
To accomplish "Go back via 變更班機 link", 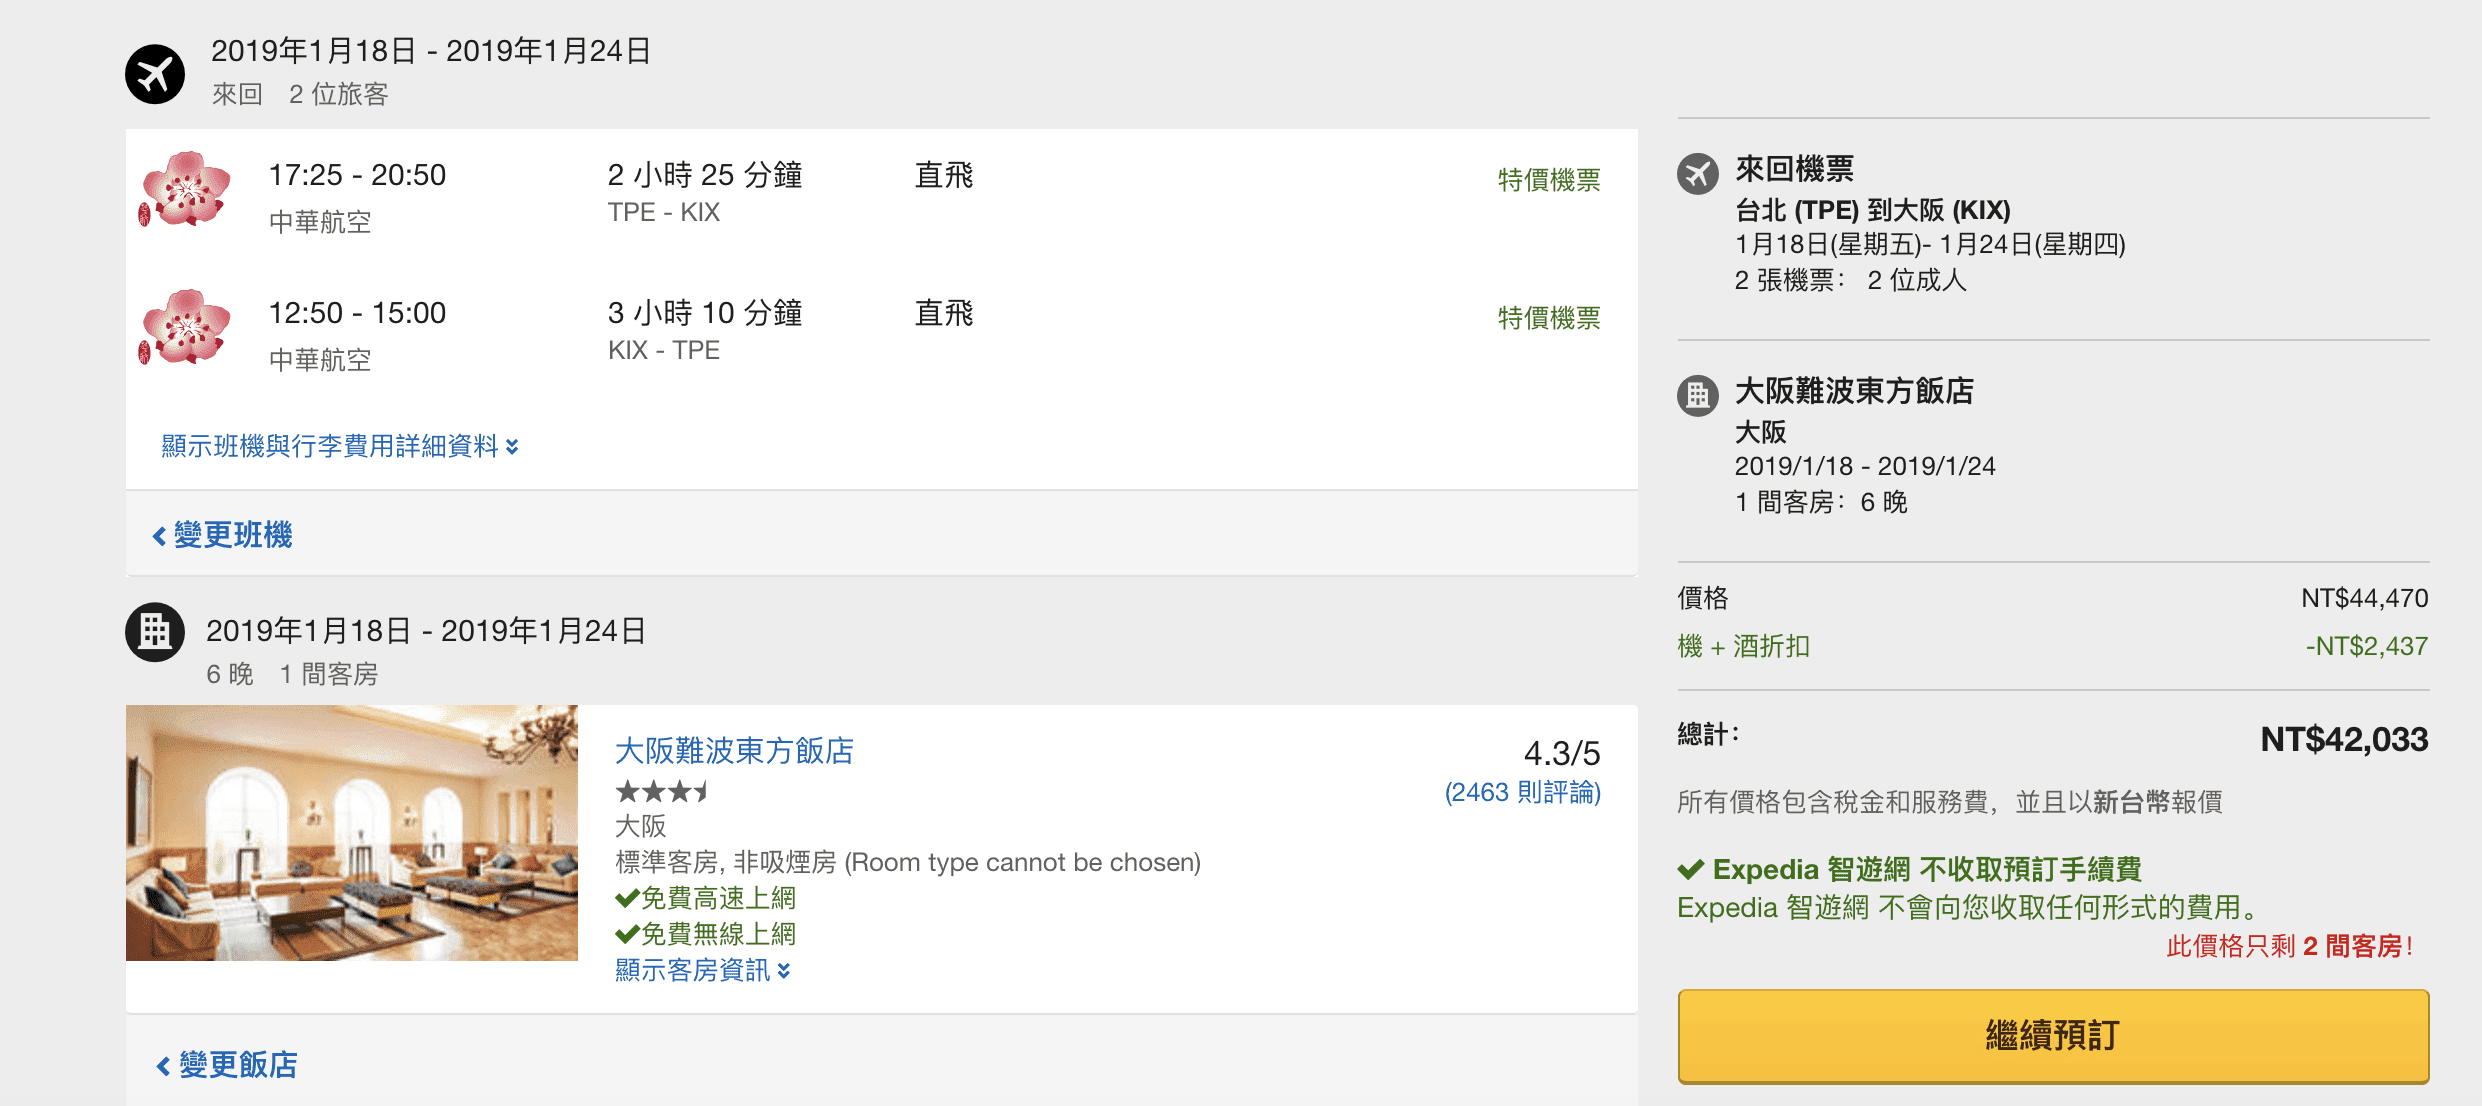I will (222, 535).
